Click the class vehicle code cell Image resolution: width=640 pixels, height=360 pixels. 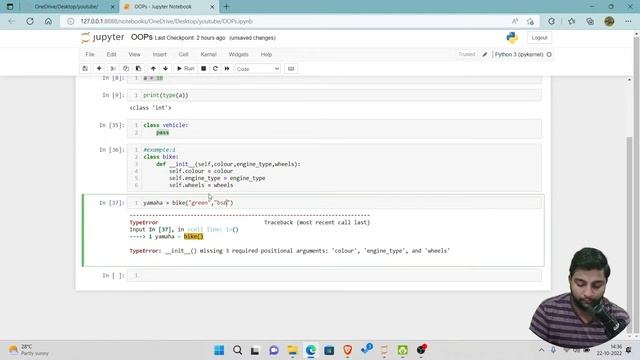[x=334, y=129]
